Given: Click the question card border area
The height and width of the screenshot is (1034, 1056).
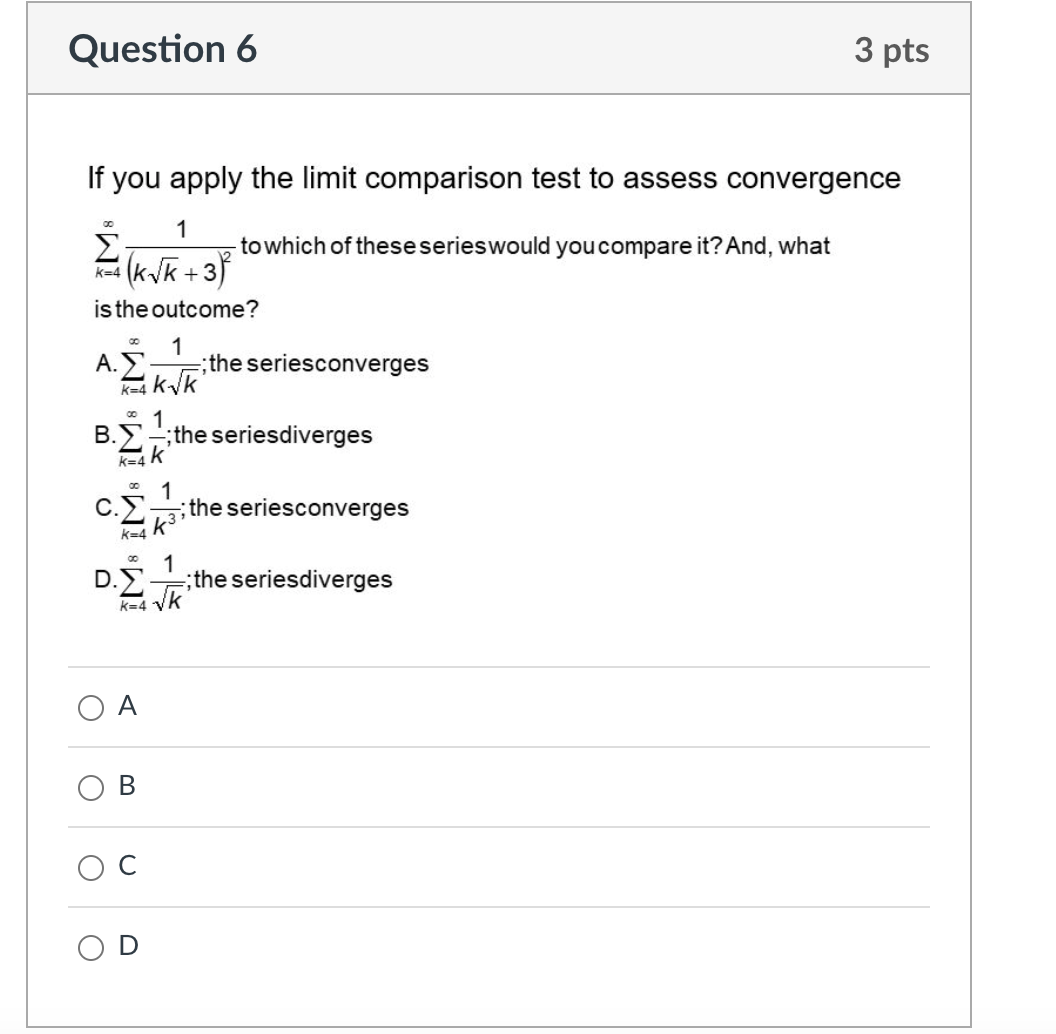Looking at the screenshot, I should [x=27, y=500].
